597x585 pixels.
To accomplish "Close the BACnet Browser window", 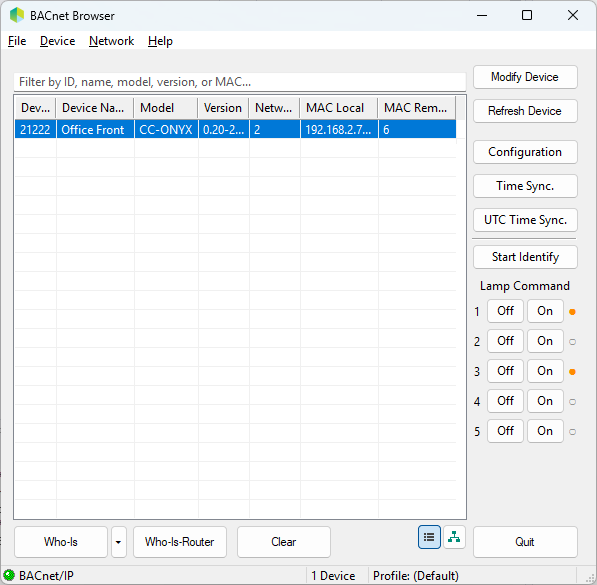I will tap(573, 16).
